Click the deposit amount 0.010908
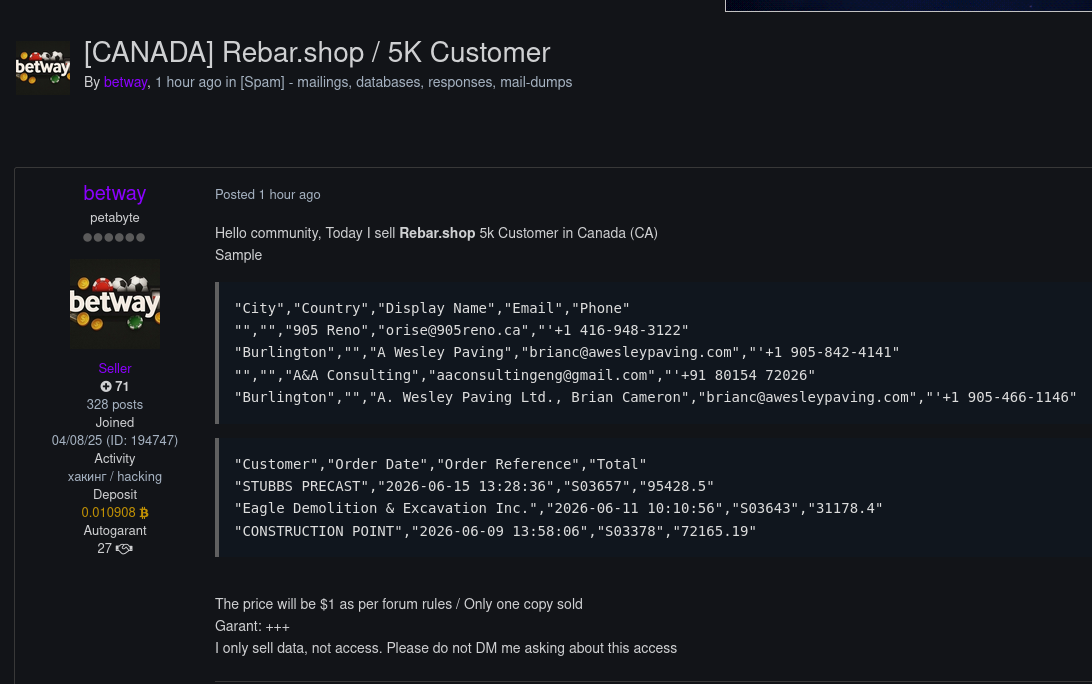The width and height of the screenshot is (1092, 684). [108, 513]
